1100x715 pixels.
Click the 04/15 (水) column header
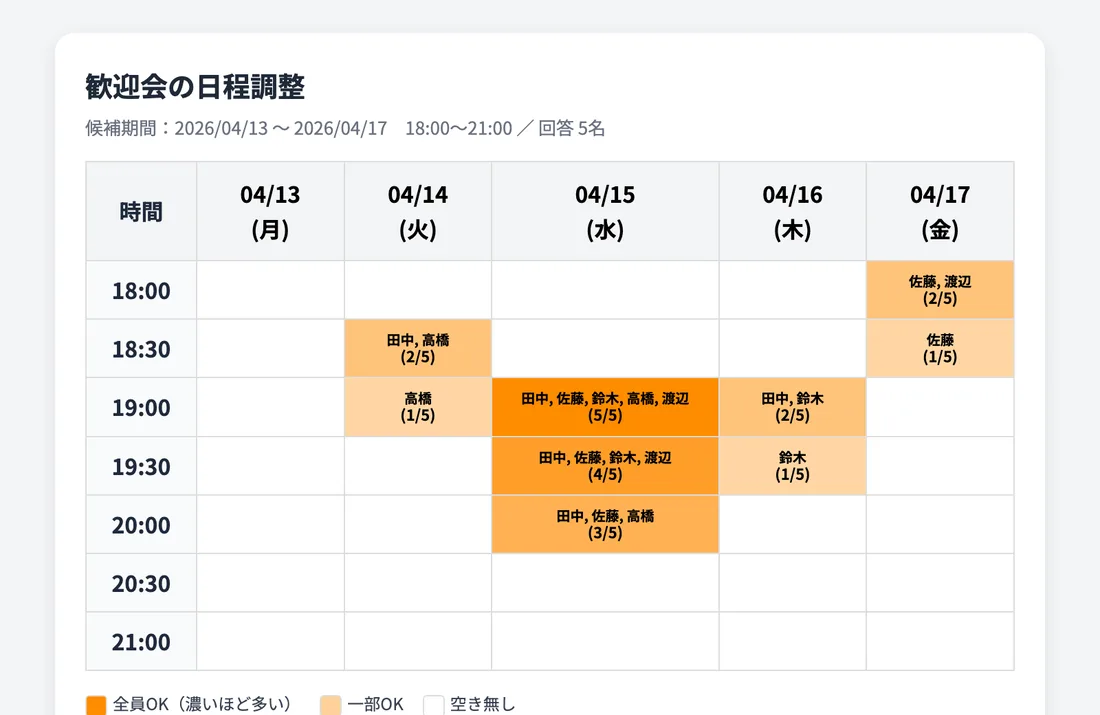[x=605, y=211]
